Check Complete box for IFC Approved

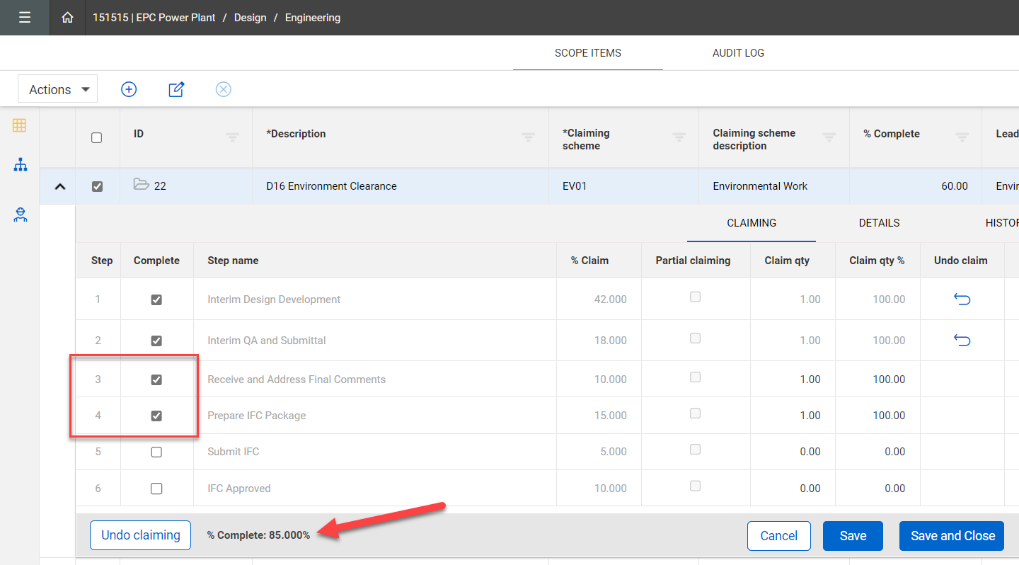click(x=156, y=489)
